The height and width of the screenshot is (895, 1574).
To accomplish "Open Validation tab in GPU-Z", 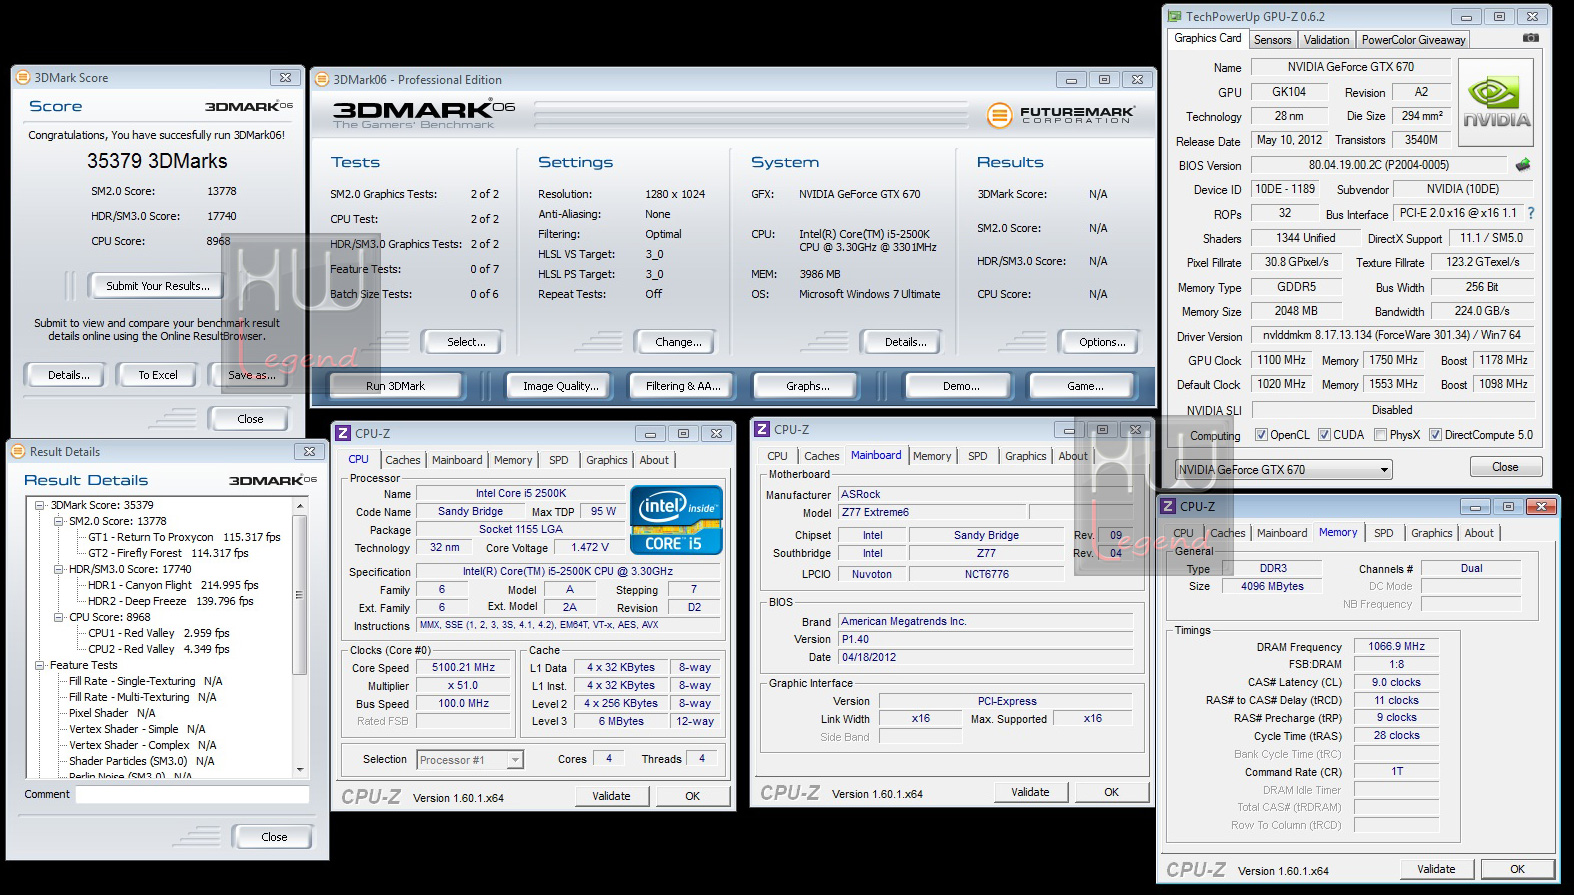I will (1326, 40).
